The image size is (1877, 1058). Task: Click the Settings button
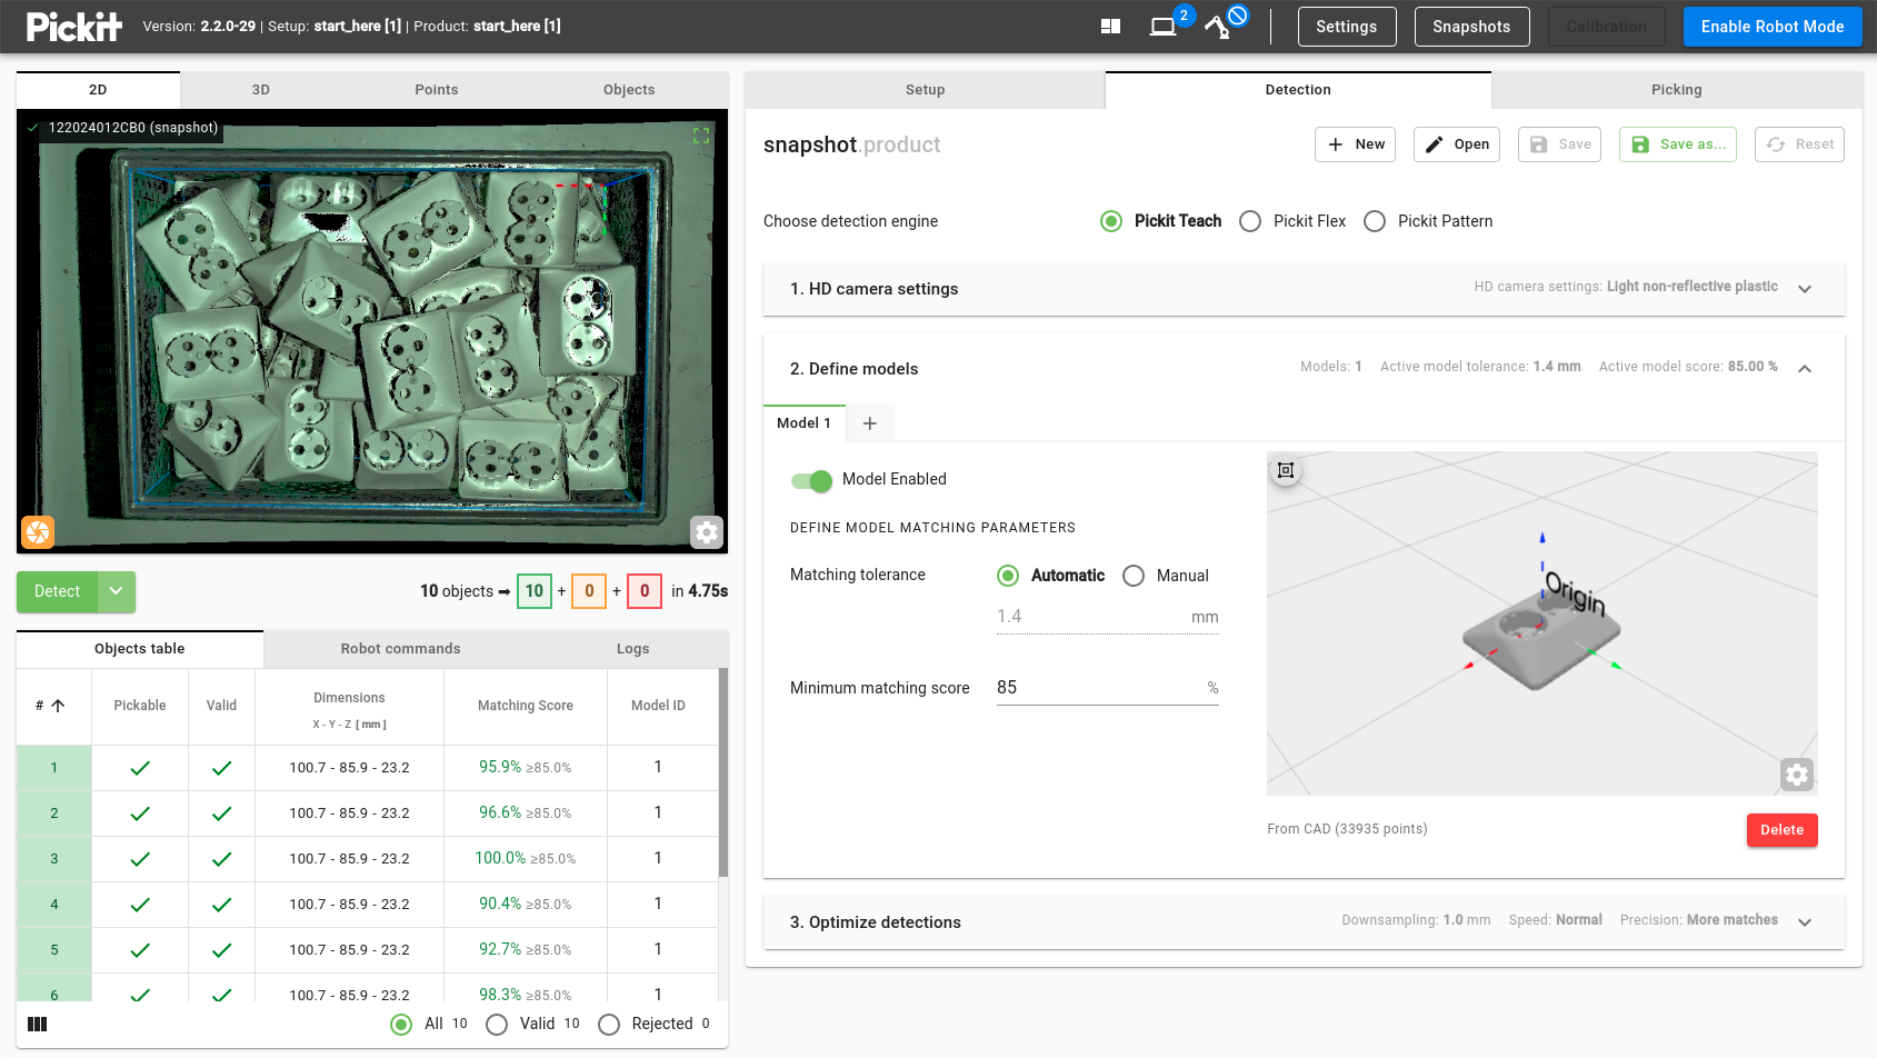(1346, 27)
